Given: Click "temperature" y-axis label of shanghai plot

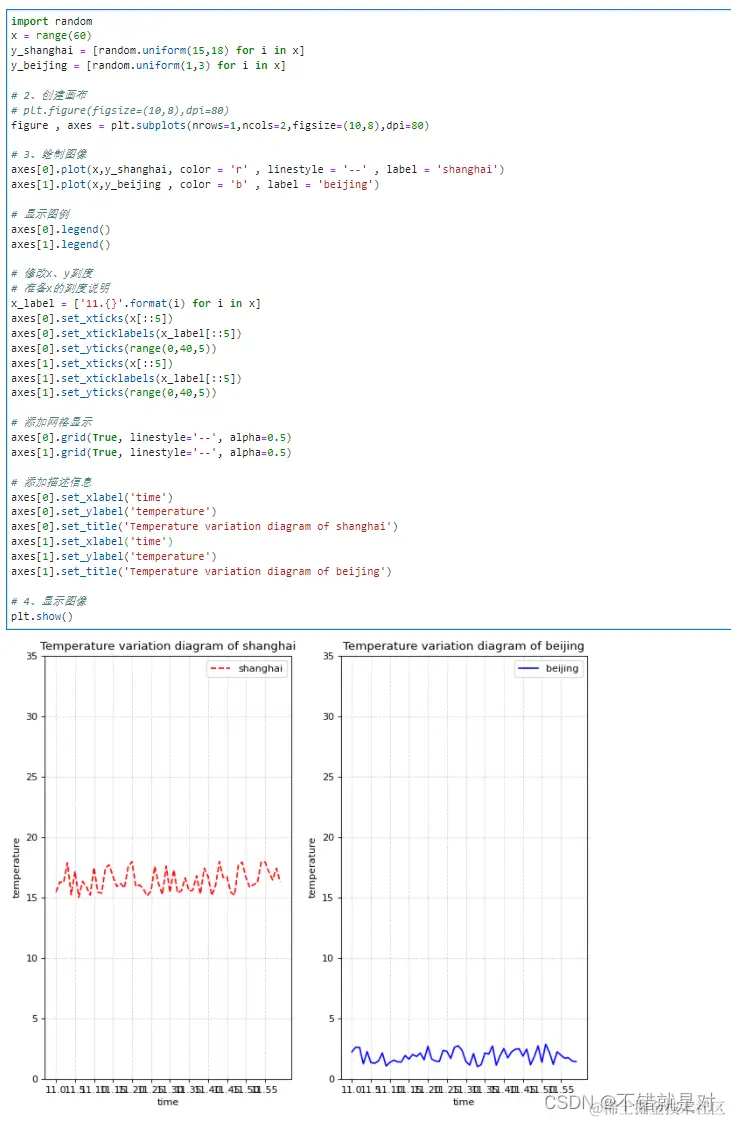Looking at the screenshot, I should coord(16,868).
